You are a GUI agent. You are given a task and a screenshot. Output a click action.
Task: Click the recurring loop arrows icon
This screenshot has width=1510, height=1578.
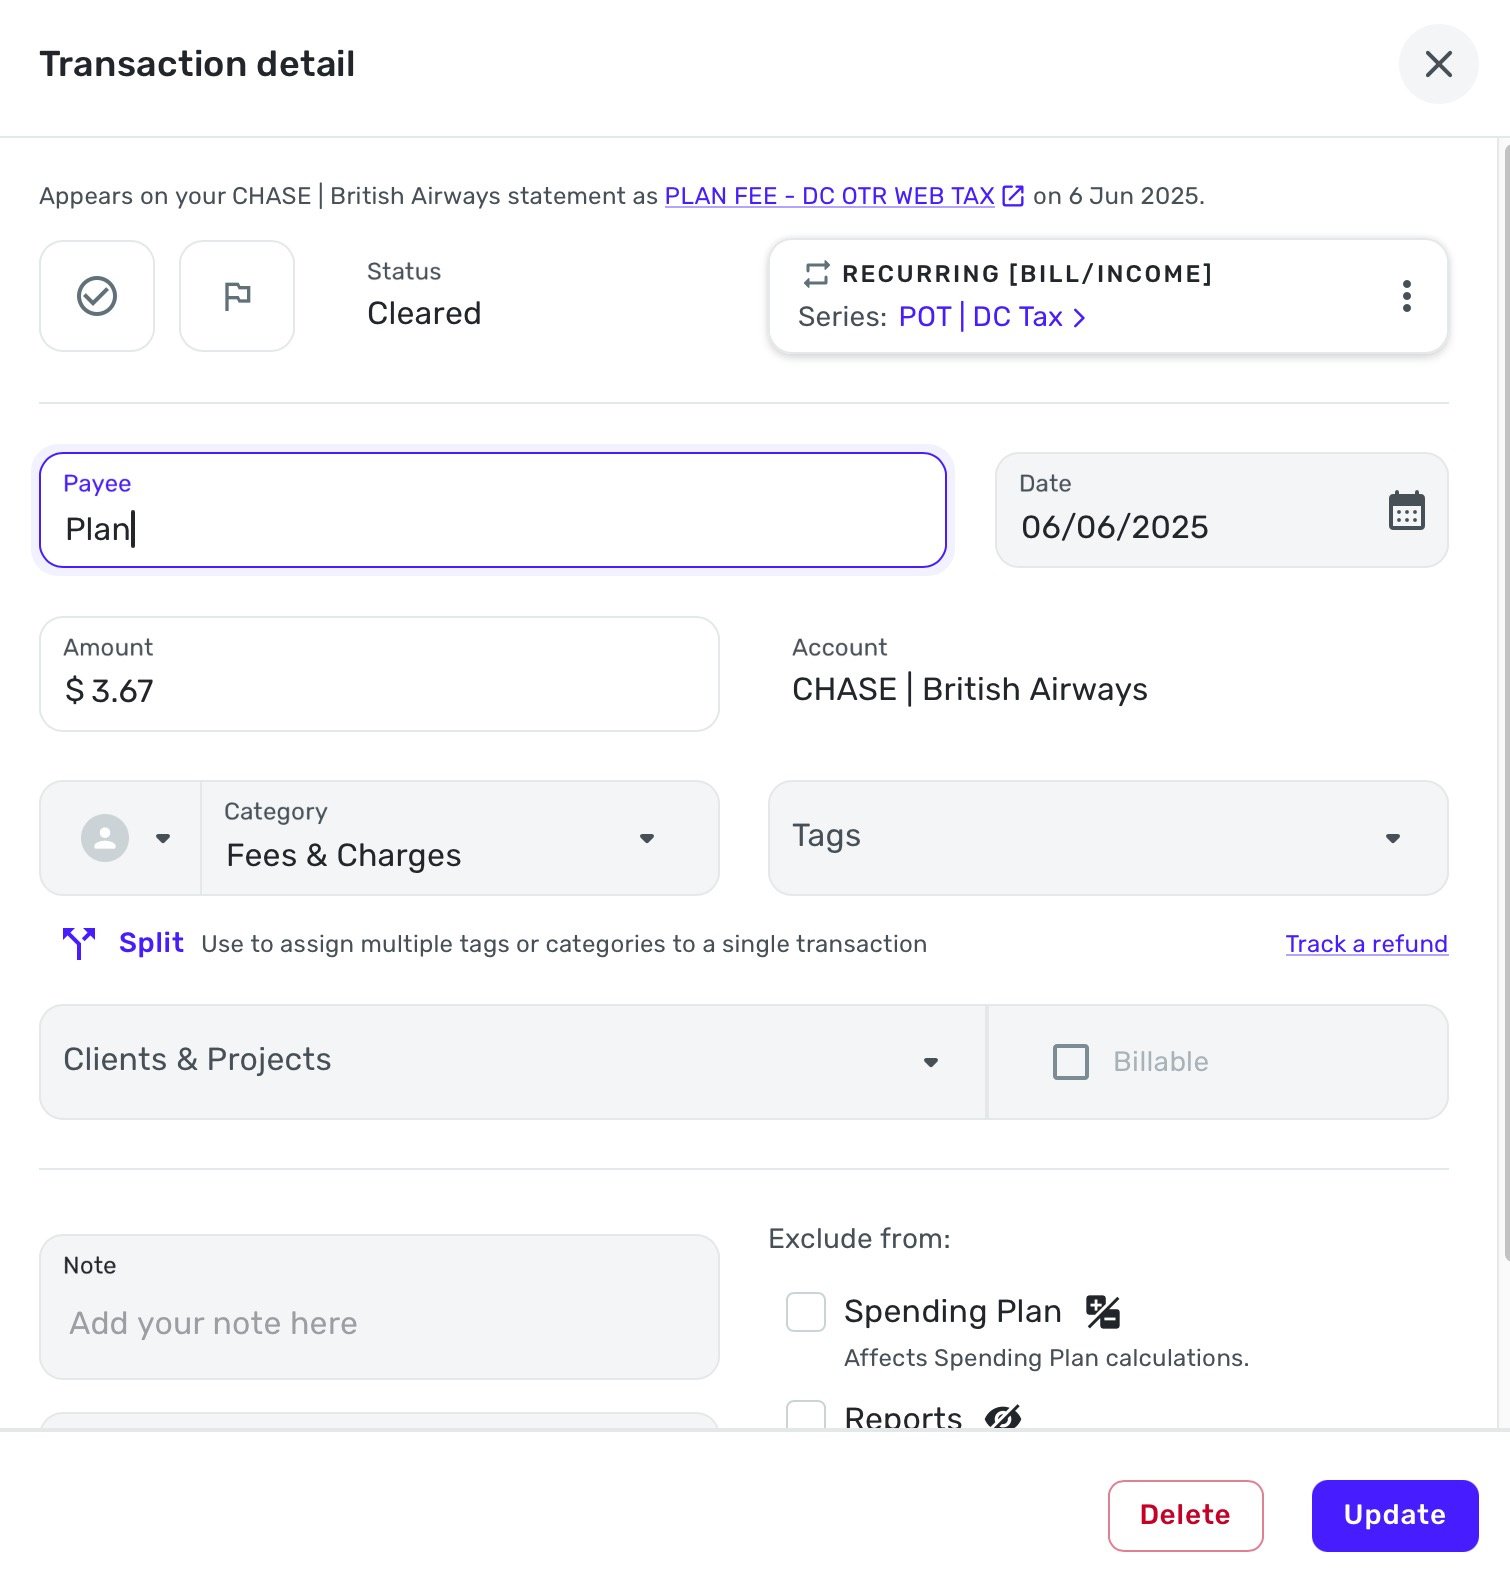tap(816, 274)
